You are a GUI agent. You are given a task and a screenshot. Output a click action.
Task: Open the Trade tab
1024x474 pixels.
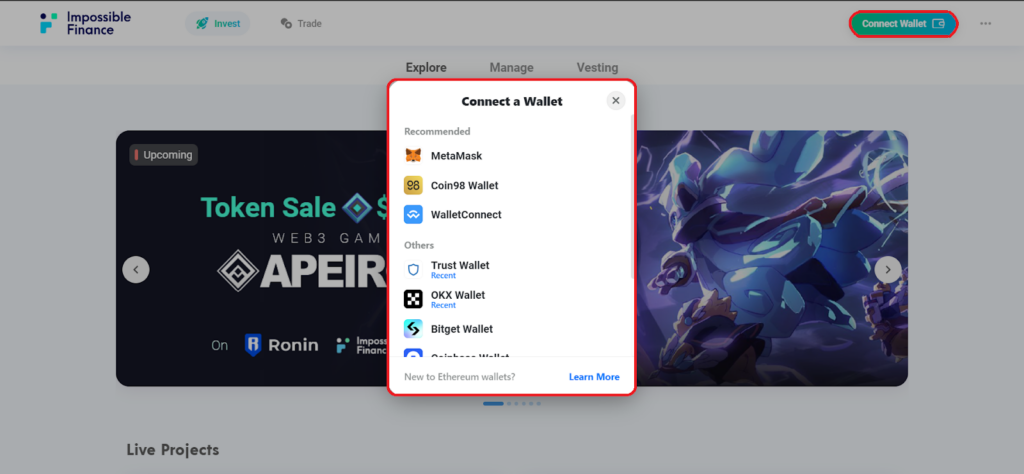pyautogui.click(x=301, y=24)
